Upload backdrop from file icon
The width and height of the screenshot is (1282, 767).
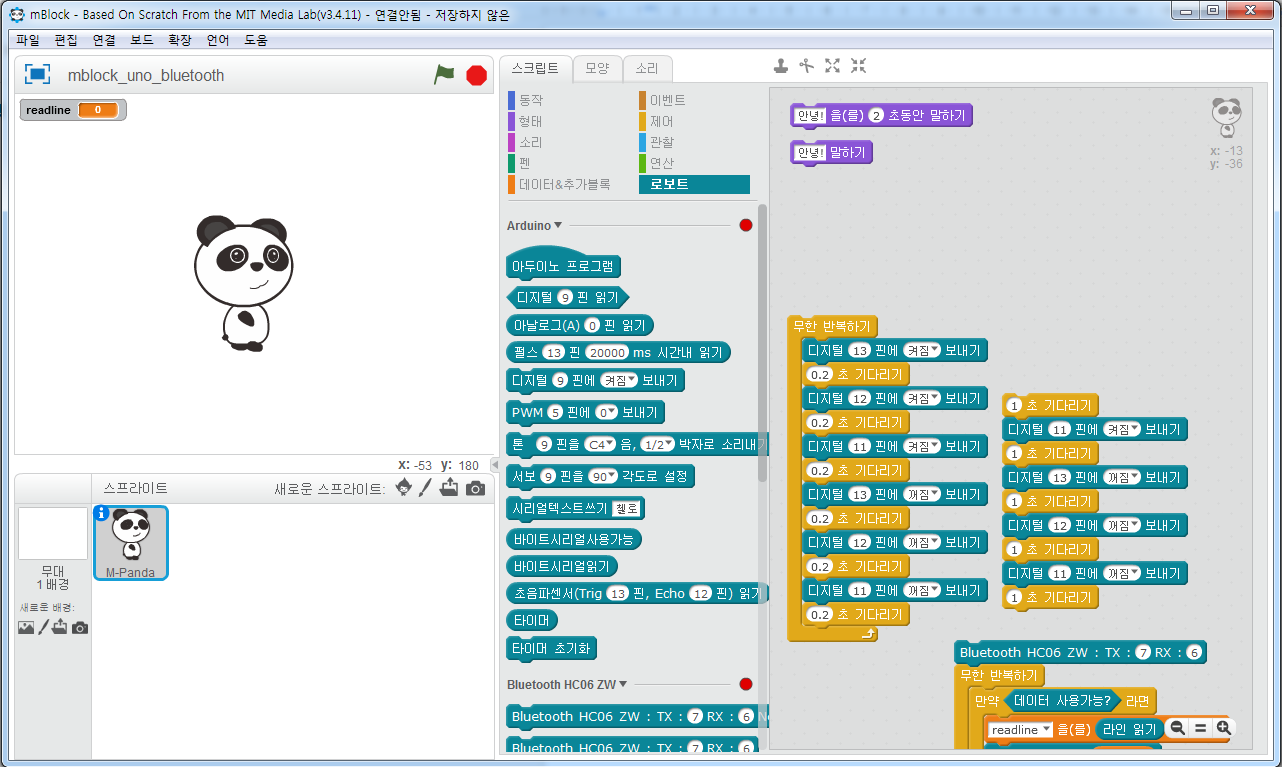click(60, 627)
